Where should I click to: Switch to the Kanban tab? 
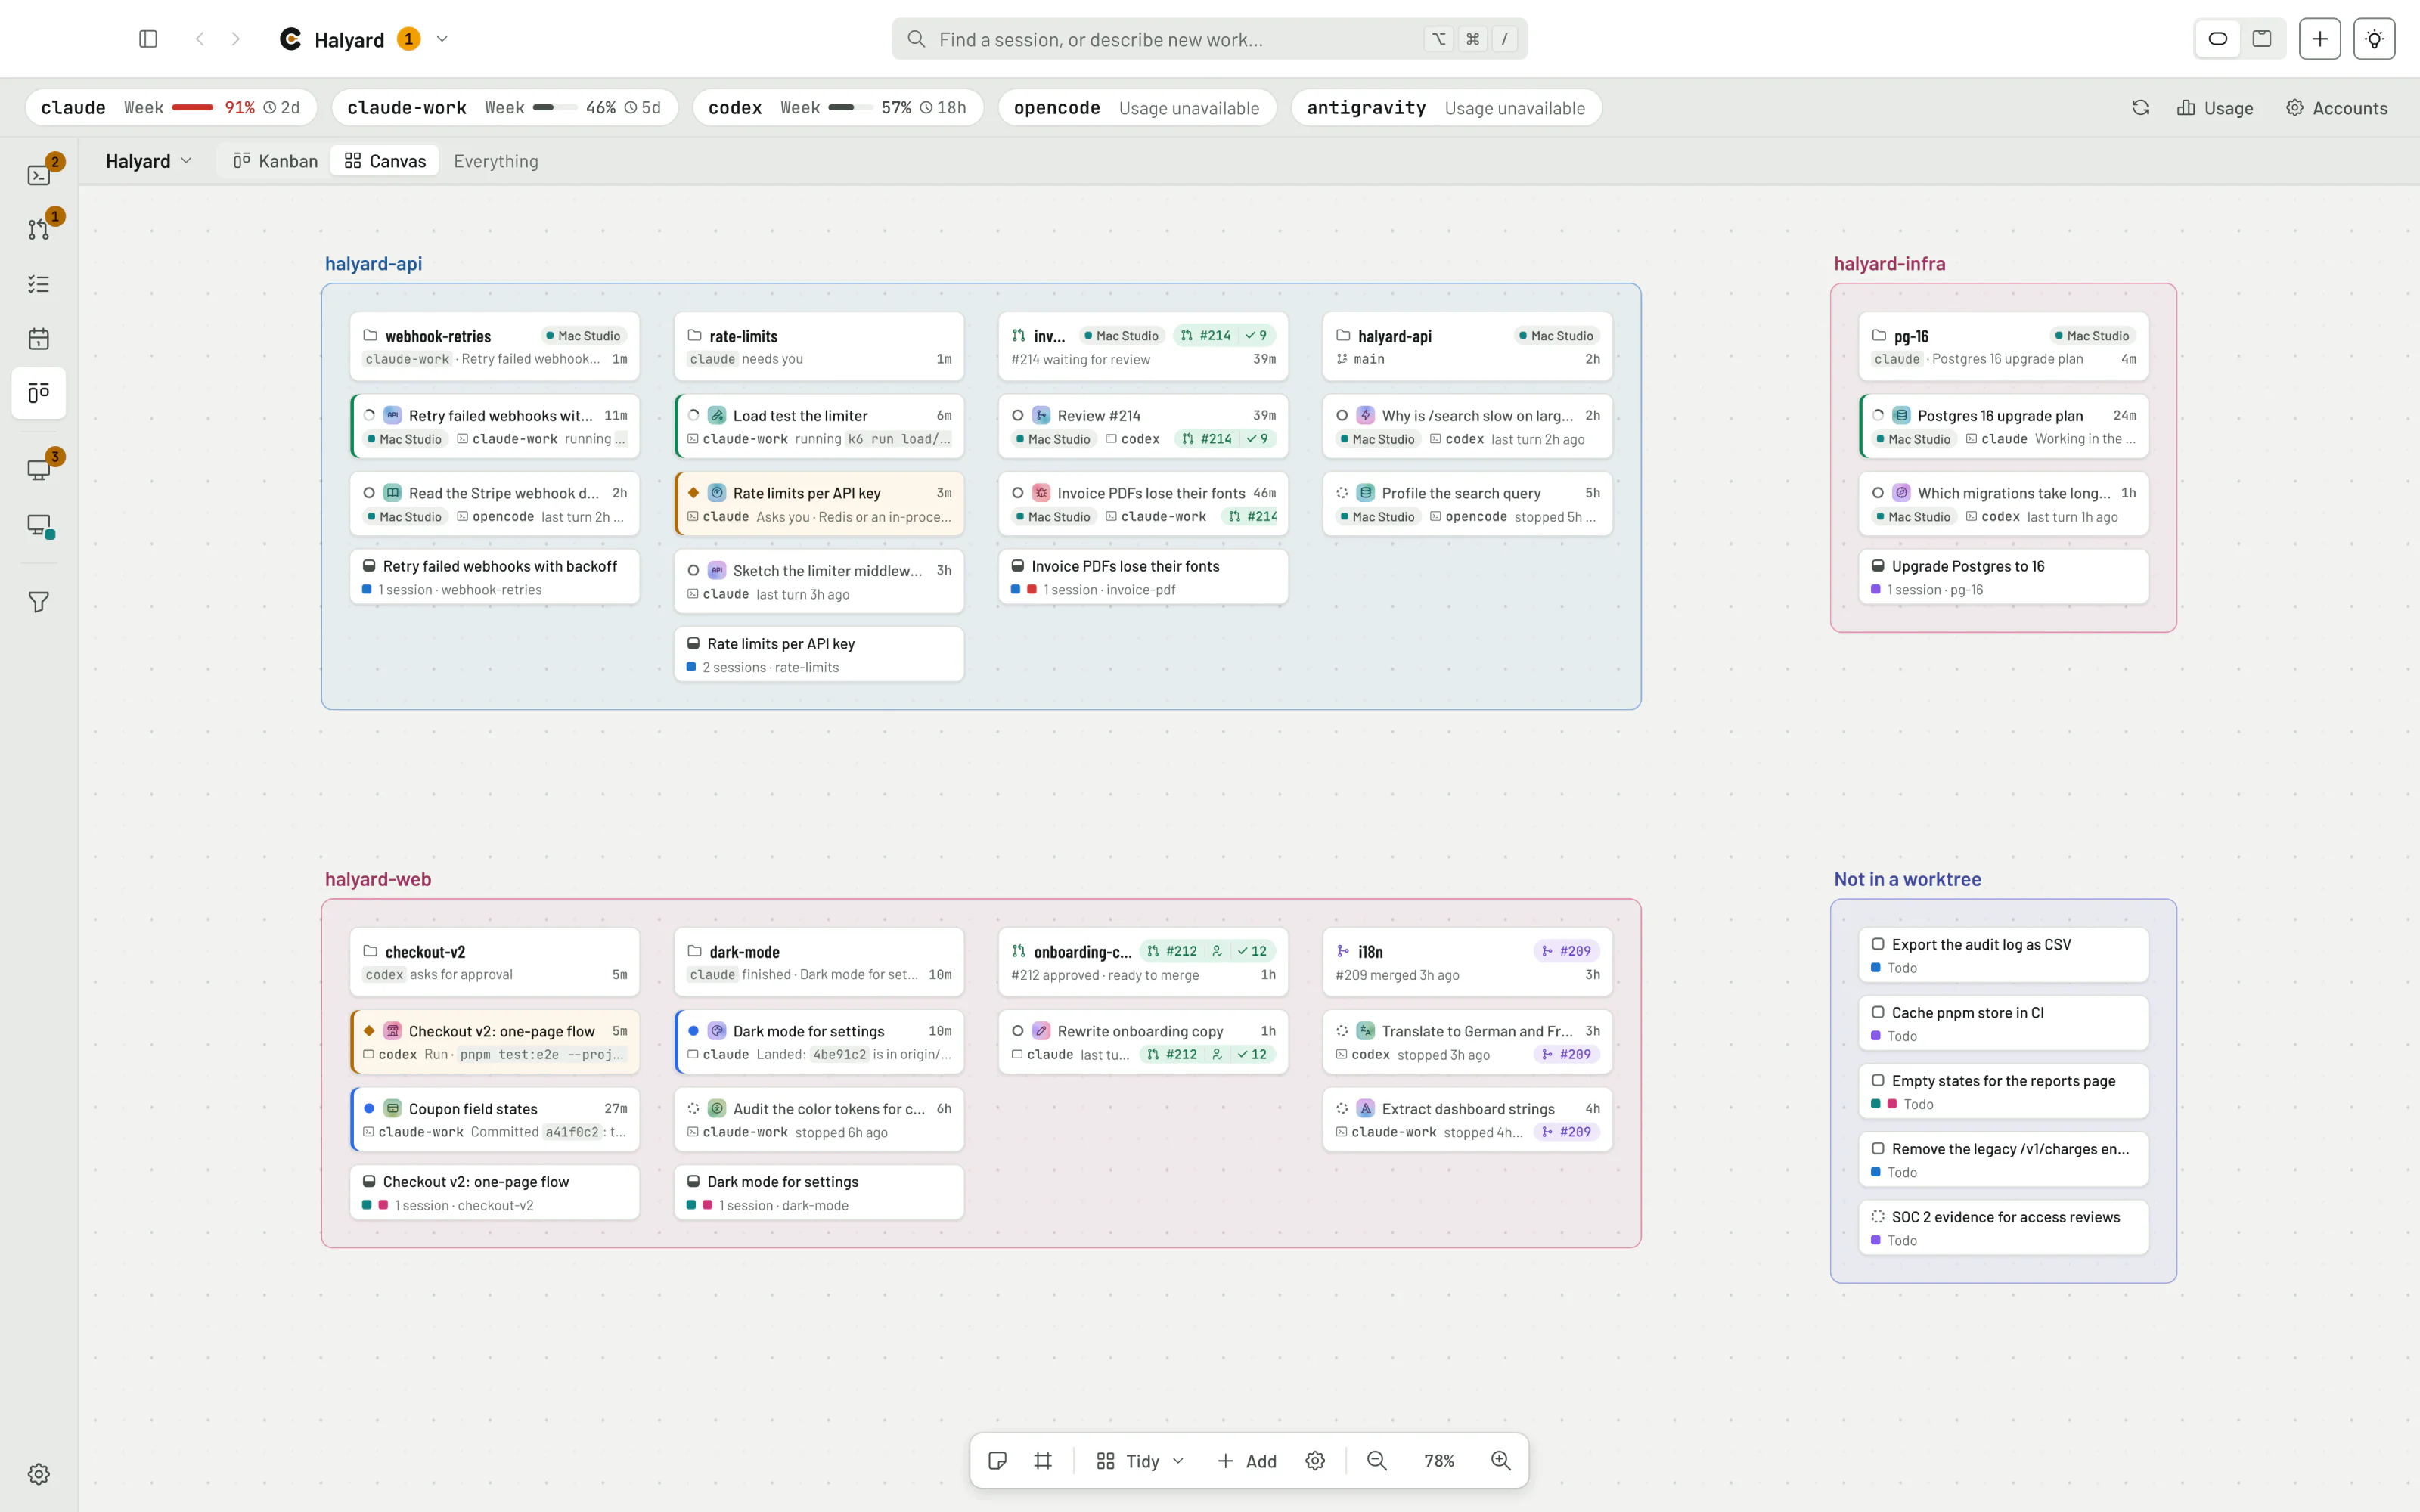275,161
